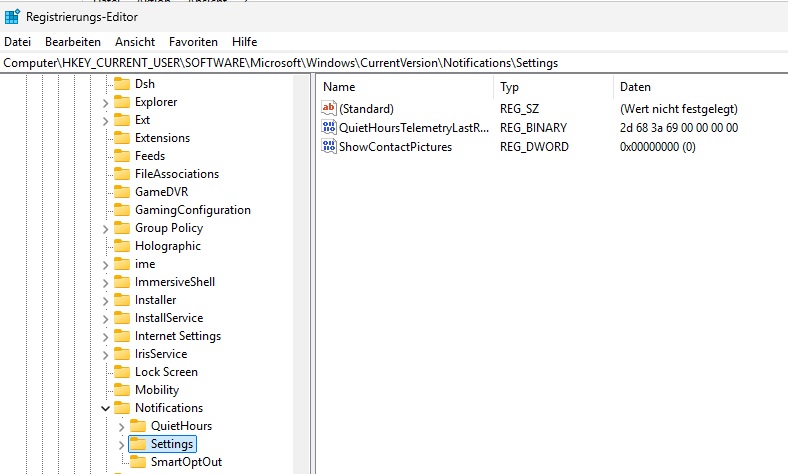The image size is (788, 474).
Task: Click the Lock Screen folder icon
Action: pyautogui.click(x=122, y=372)
